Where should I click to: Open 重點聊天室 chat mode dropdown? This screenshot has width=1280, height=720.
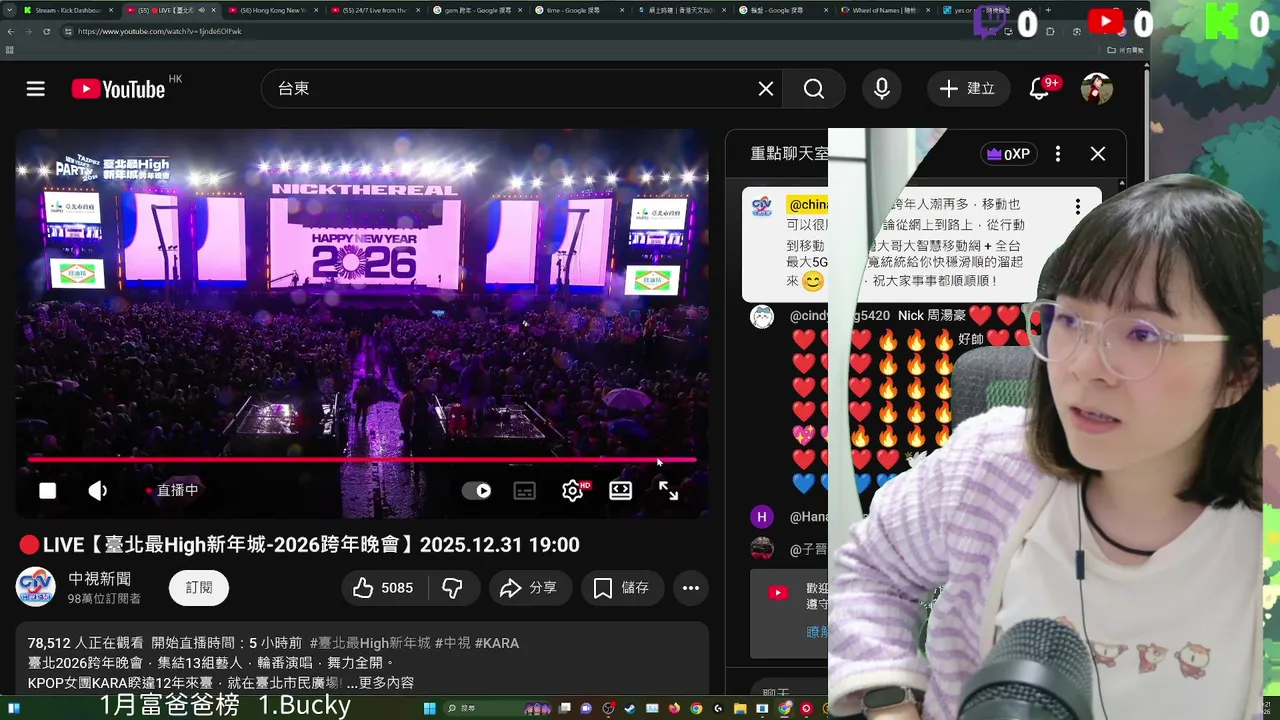coord(790,154)
